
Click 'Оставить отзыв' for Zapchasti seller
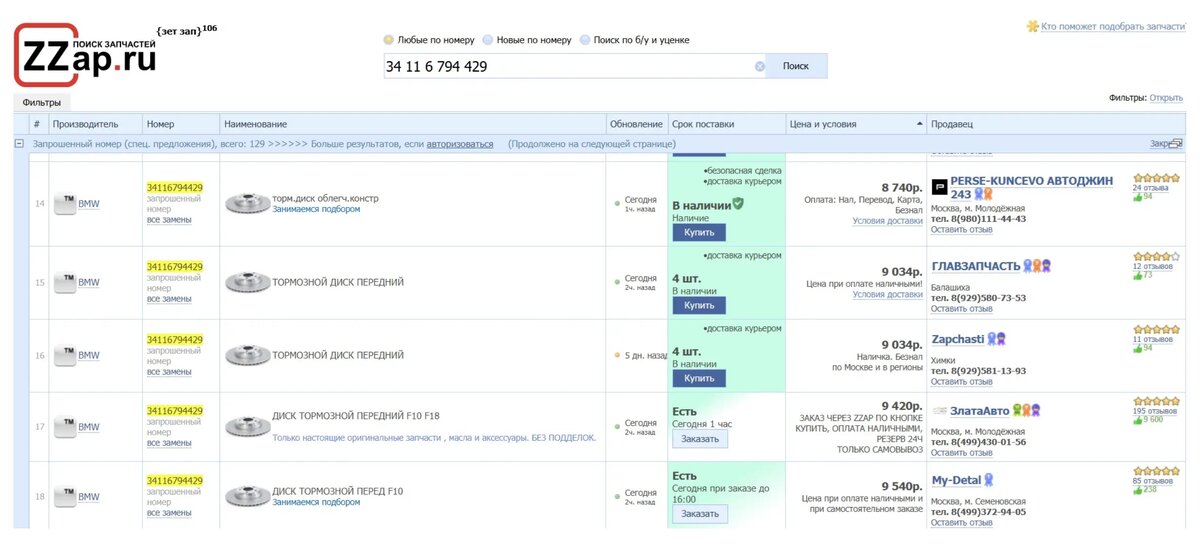click(x=962, y=382)
